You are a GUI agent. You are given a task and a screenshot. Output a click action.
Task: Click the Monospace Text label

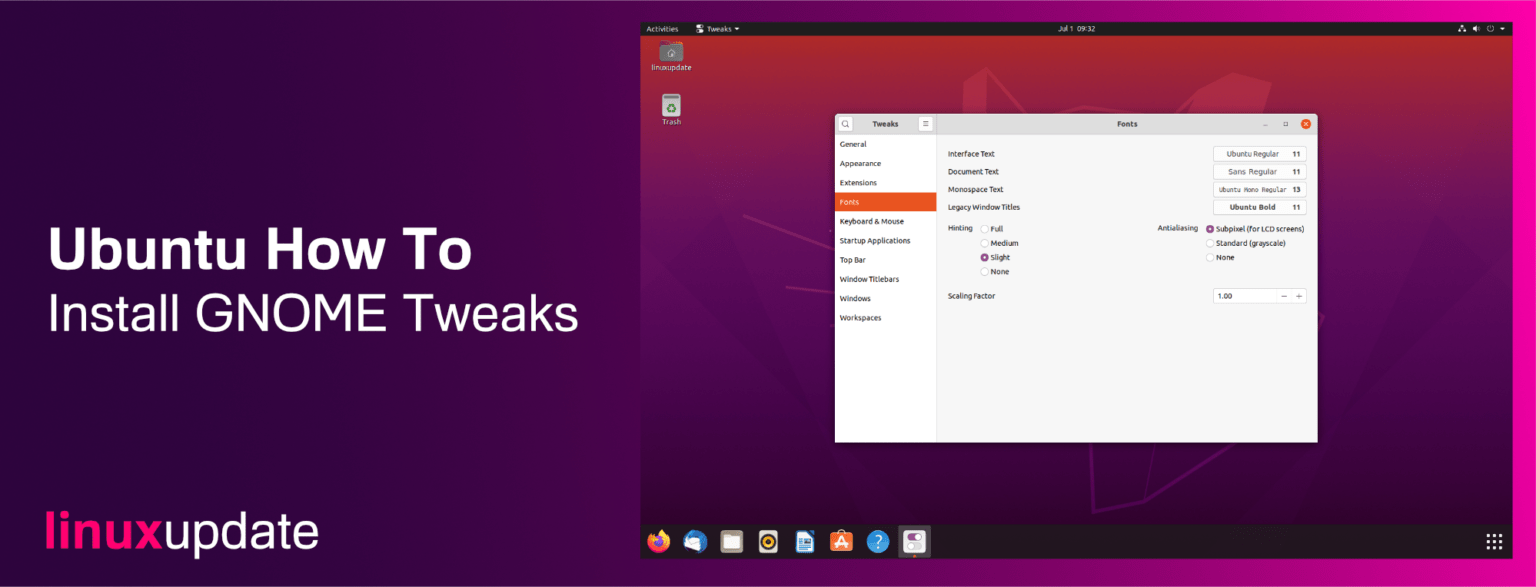click(975, 189)
